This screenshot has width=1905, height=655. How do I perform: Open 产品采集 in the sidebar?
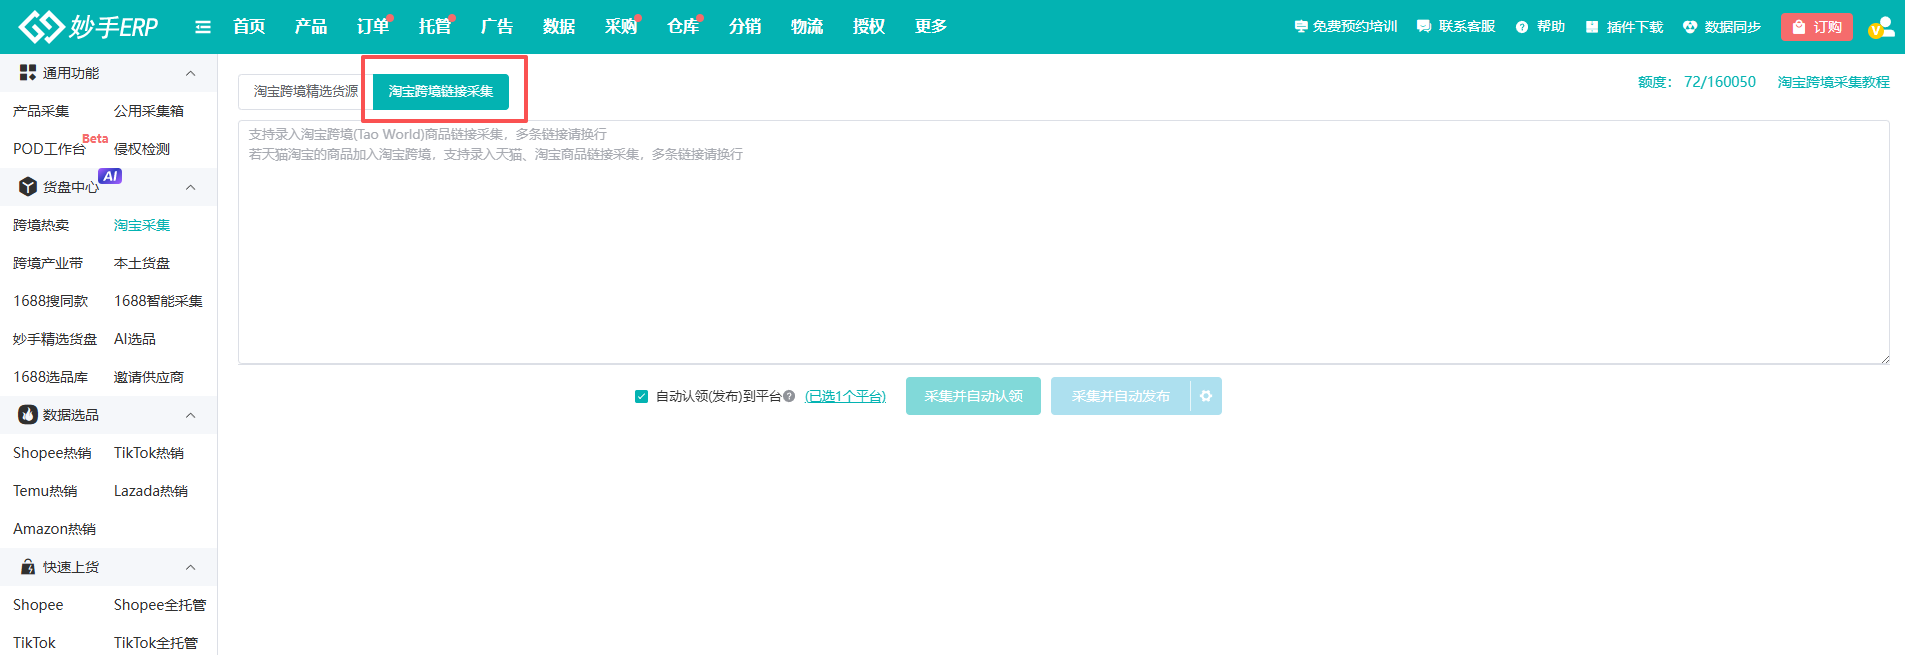click(41, 111)
